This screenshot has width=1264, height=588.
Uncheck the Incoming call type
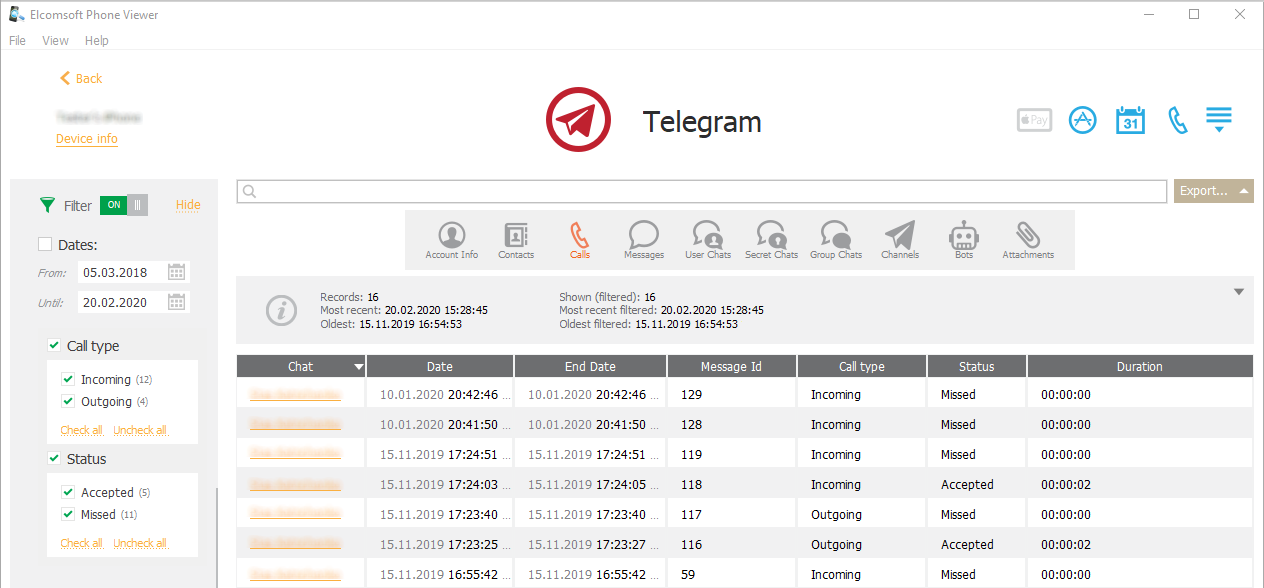pyautogui.click(x=68, y=379)
